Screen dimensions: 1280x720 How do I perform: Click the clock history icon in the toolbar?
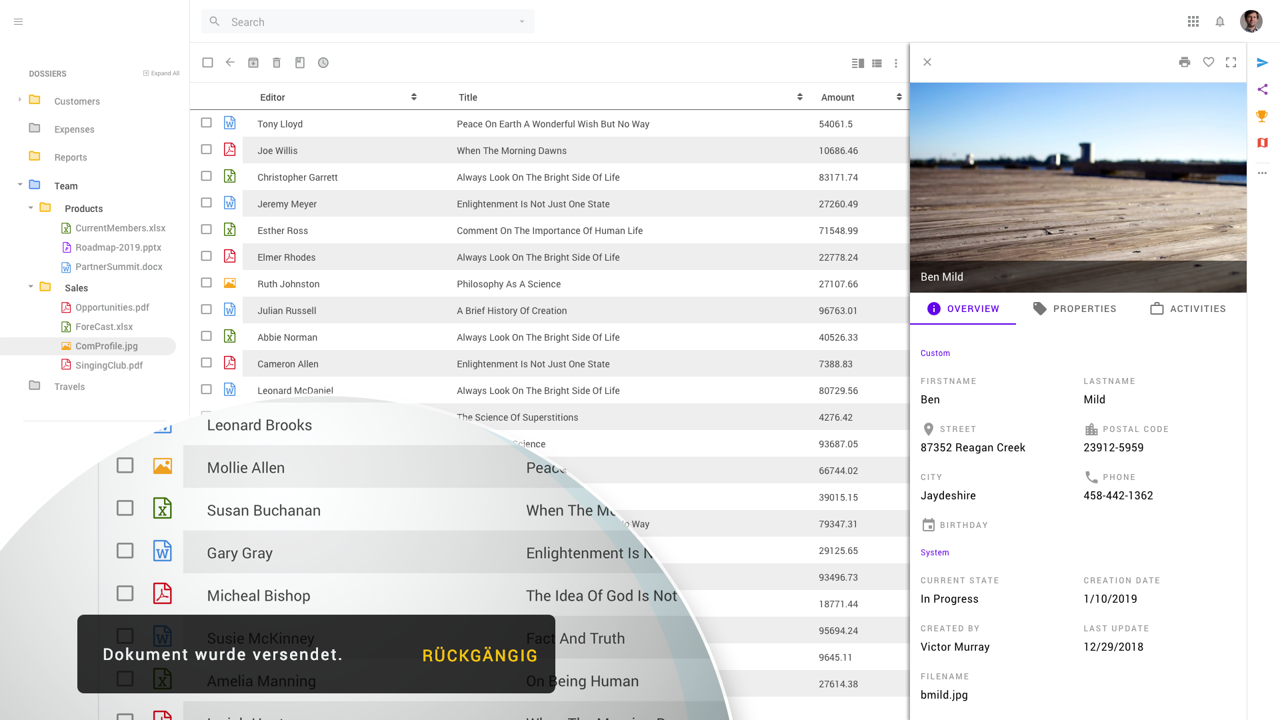(323, 63)
